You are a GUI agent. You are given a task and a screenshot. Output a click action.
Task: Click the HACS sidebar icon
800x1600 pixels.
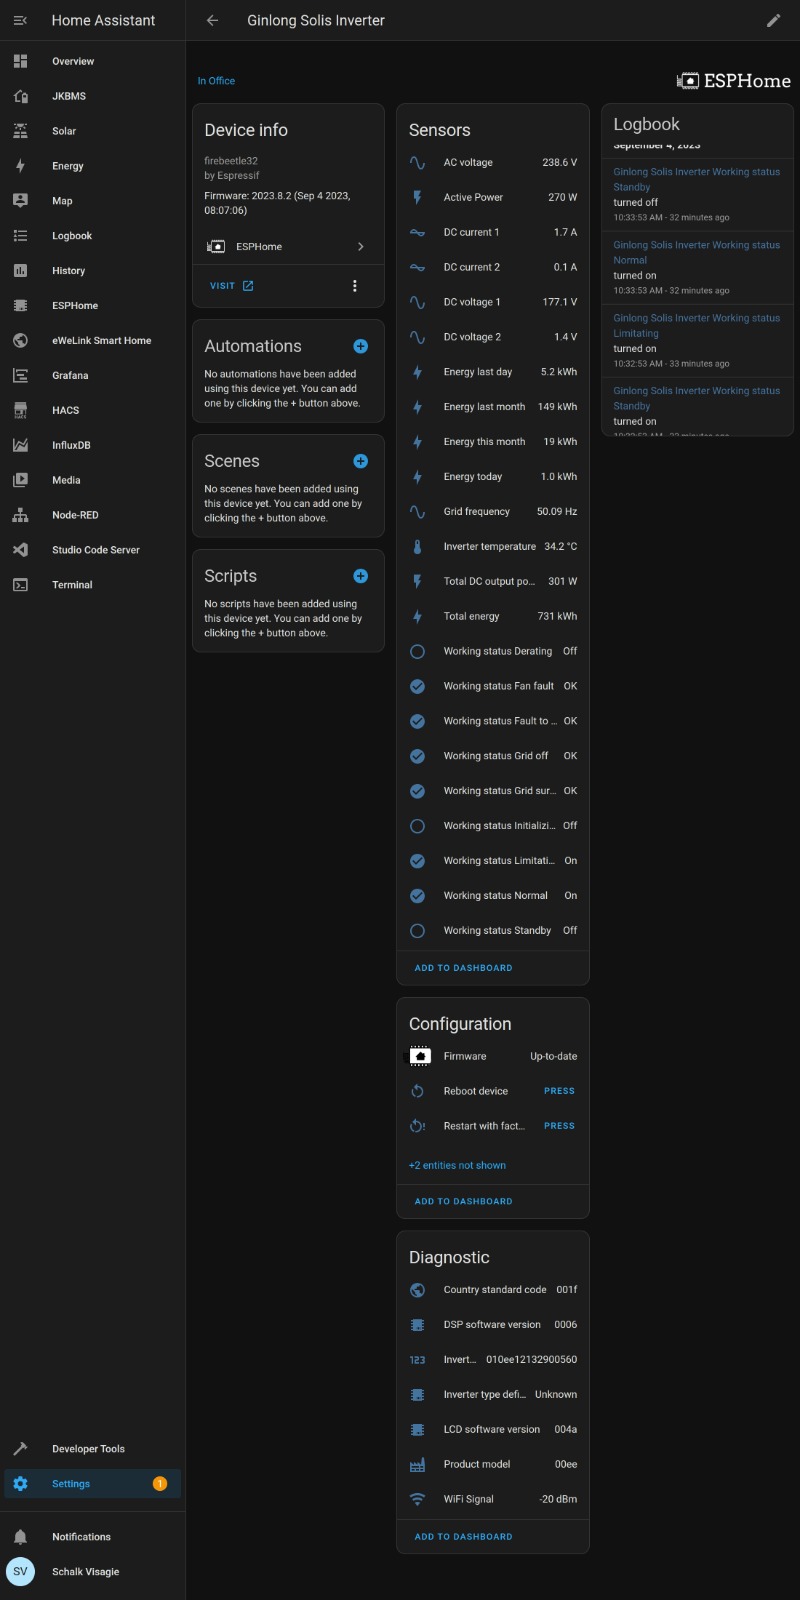[20, 410]
